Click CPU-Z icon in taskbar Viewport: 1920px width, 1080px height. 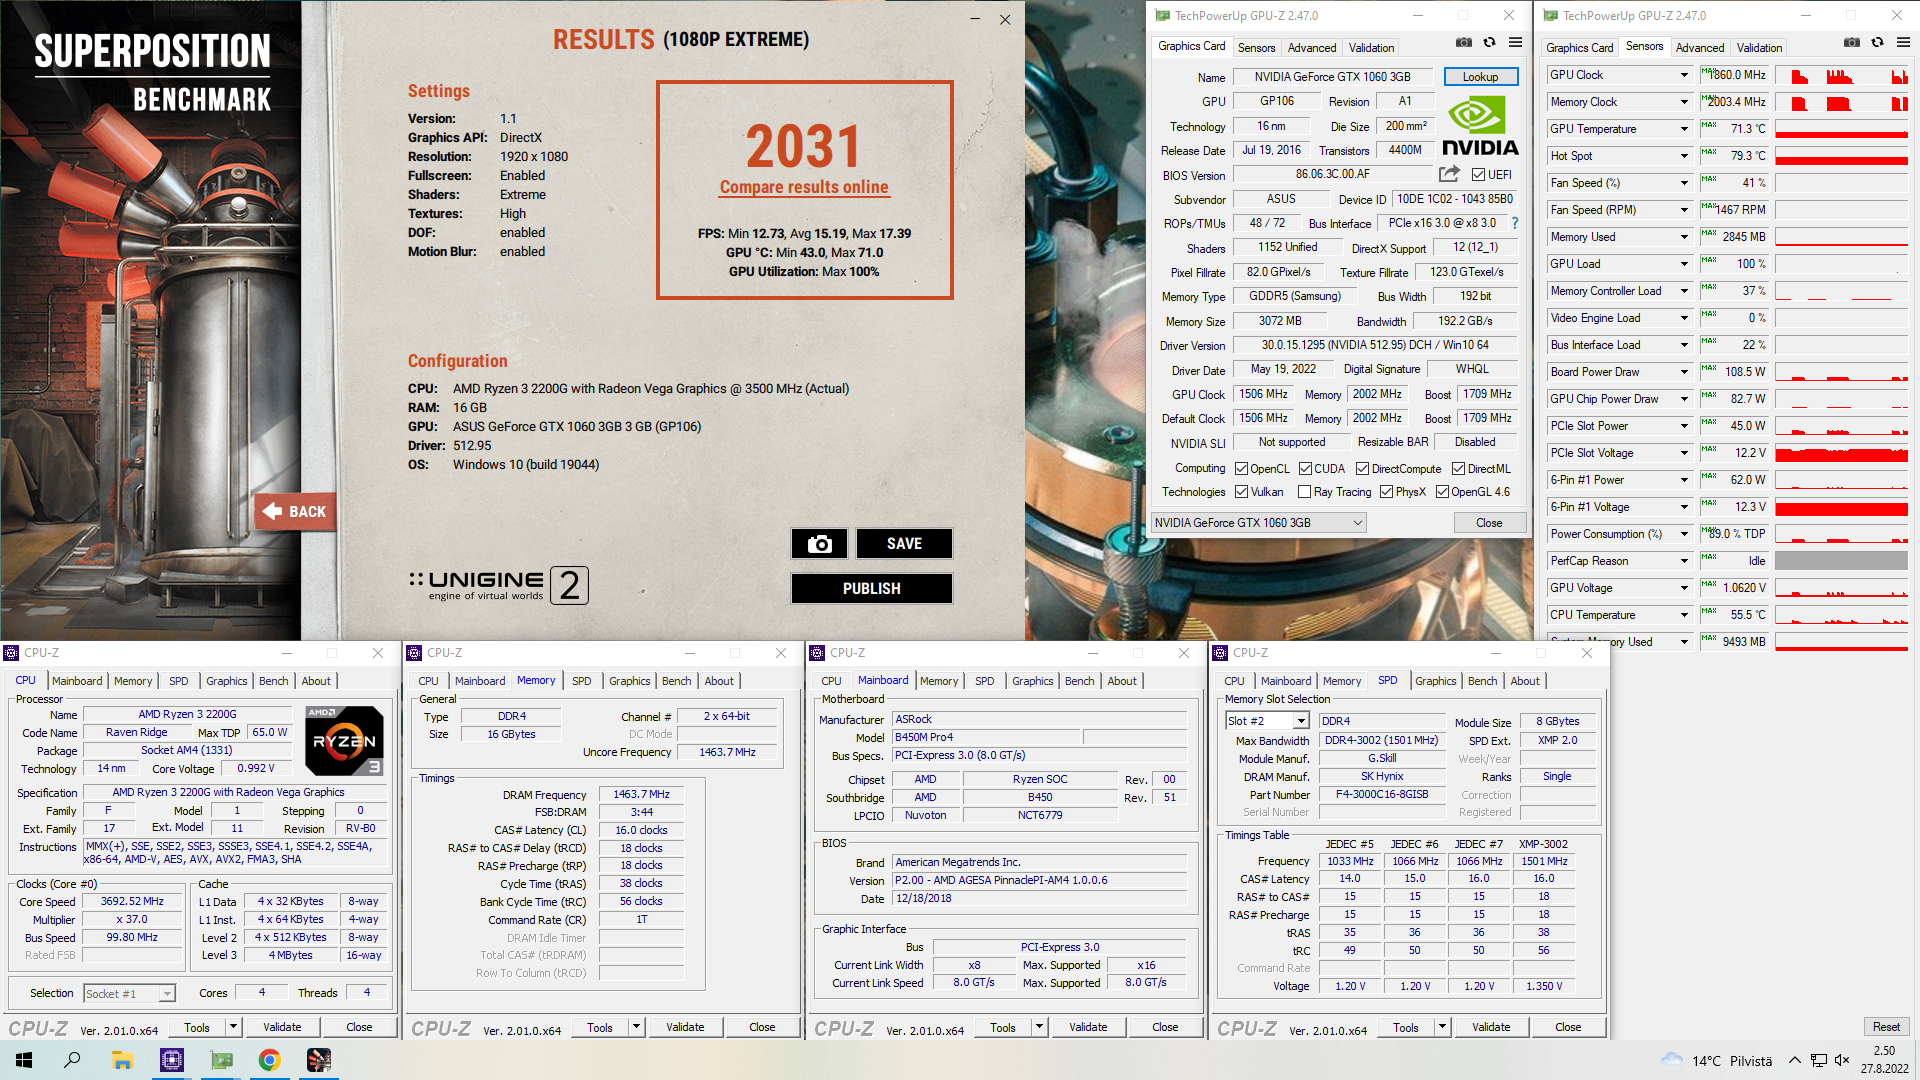[x=172, y=1060]
